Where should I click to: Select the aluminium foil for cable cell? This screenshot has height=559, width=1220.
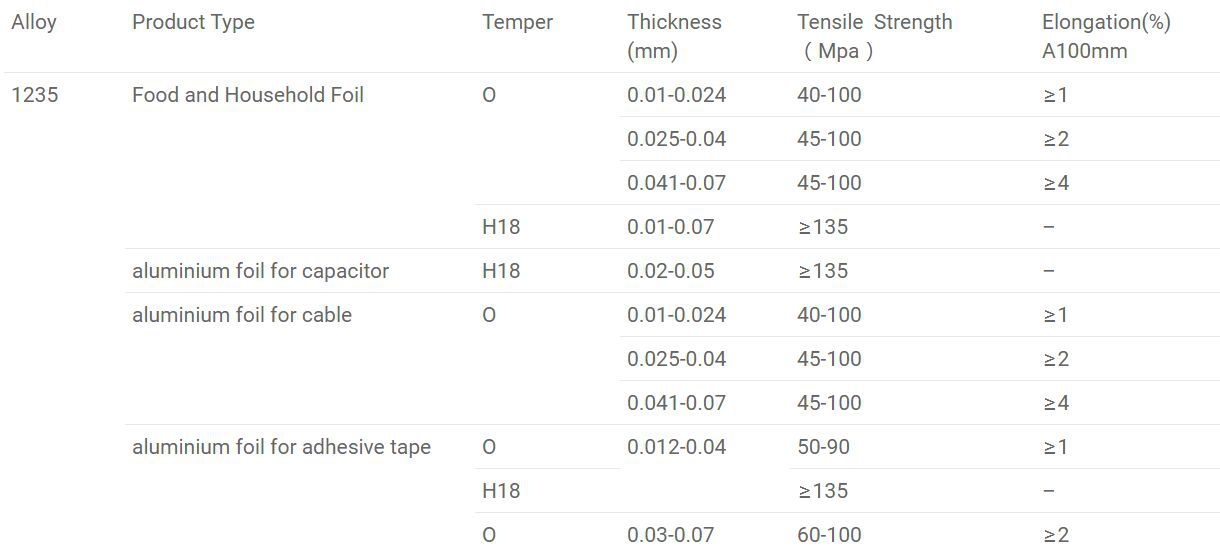coord(242,315)
